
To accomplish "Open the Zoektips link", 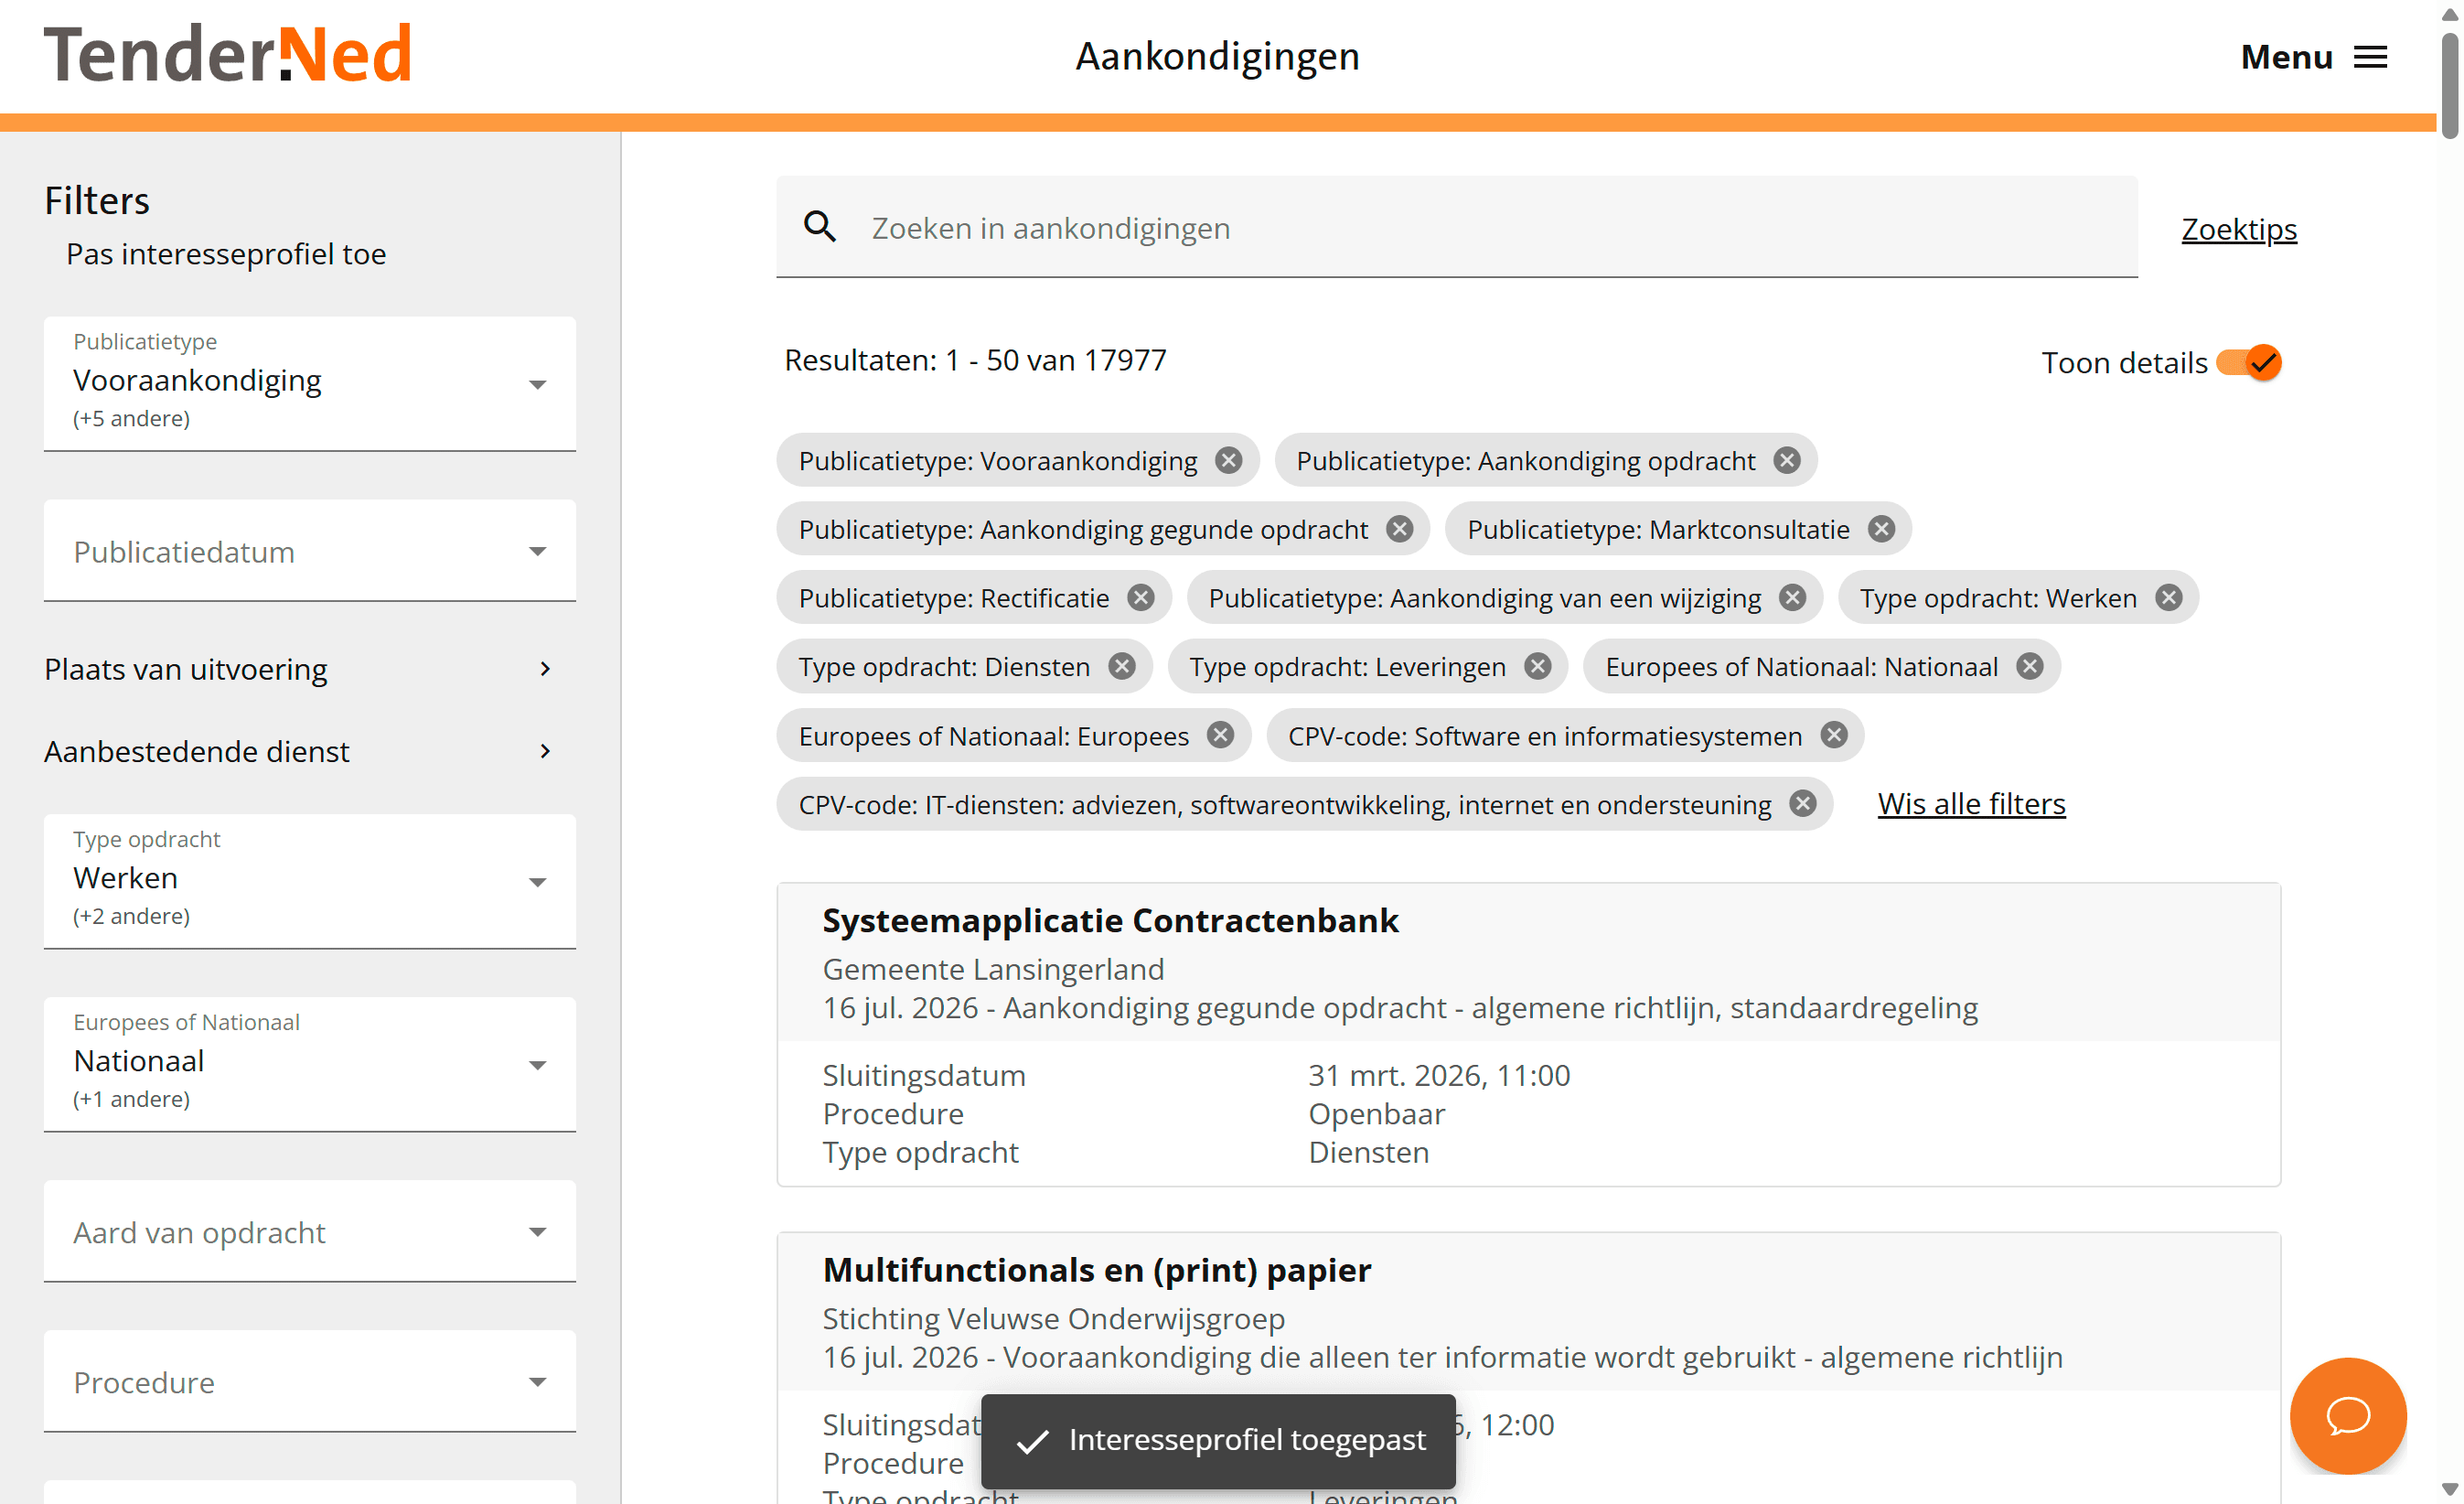I will pos(2238,229).
